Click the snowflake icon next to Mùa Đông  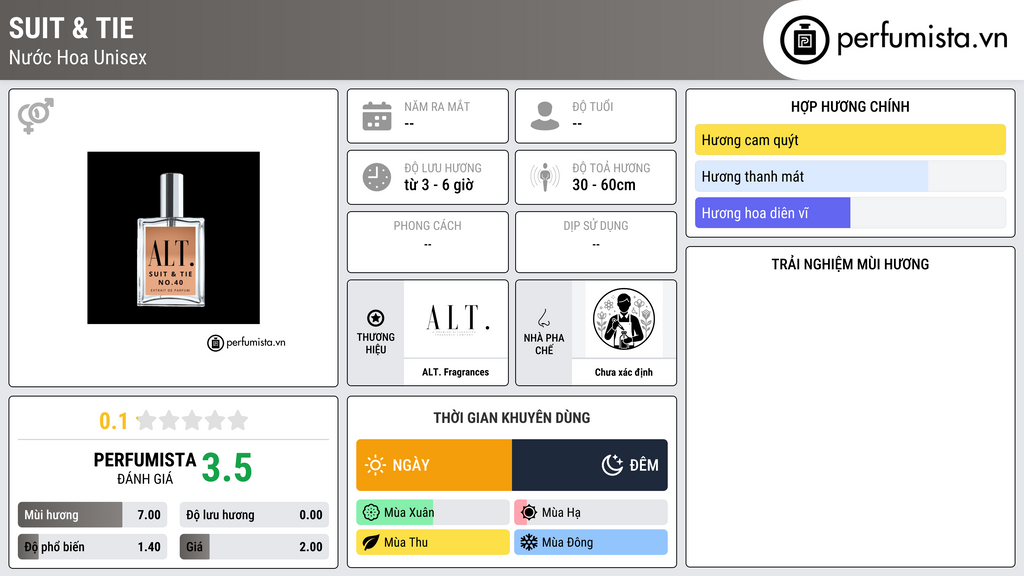[x=529, y=542]
